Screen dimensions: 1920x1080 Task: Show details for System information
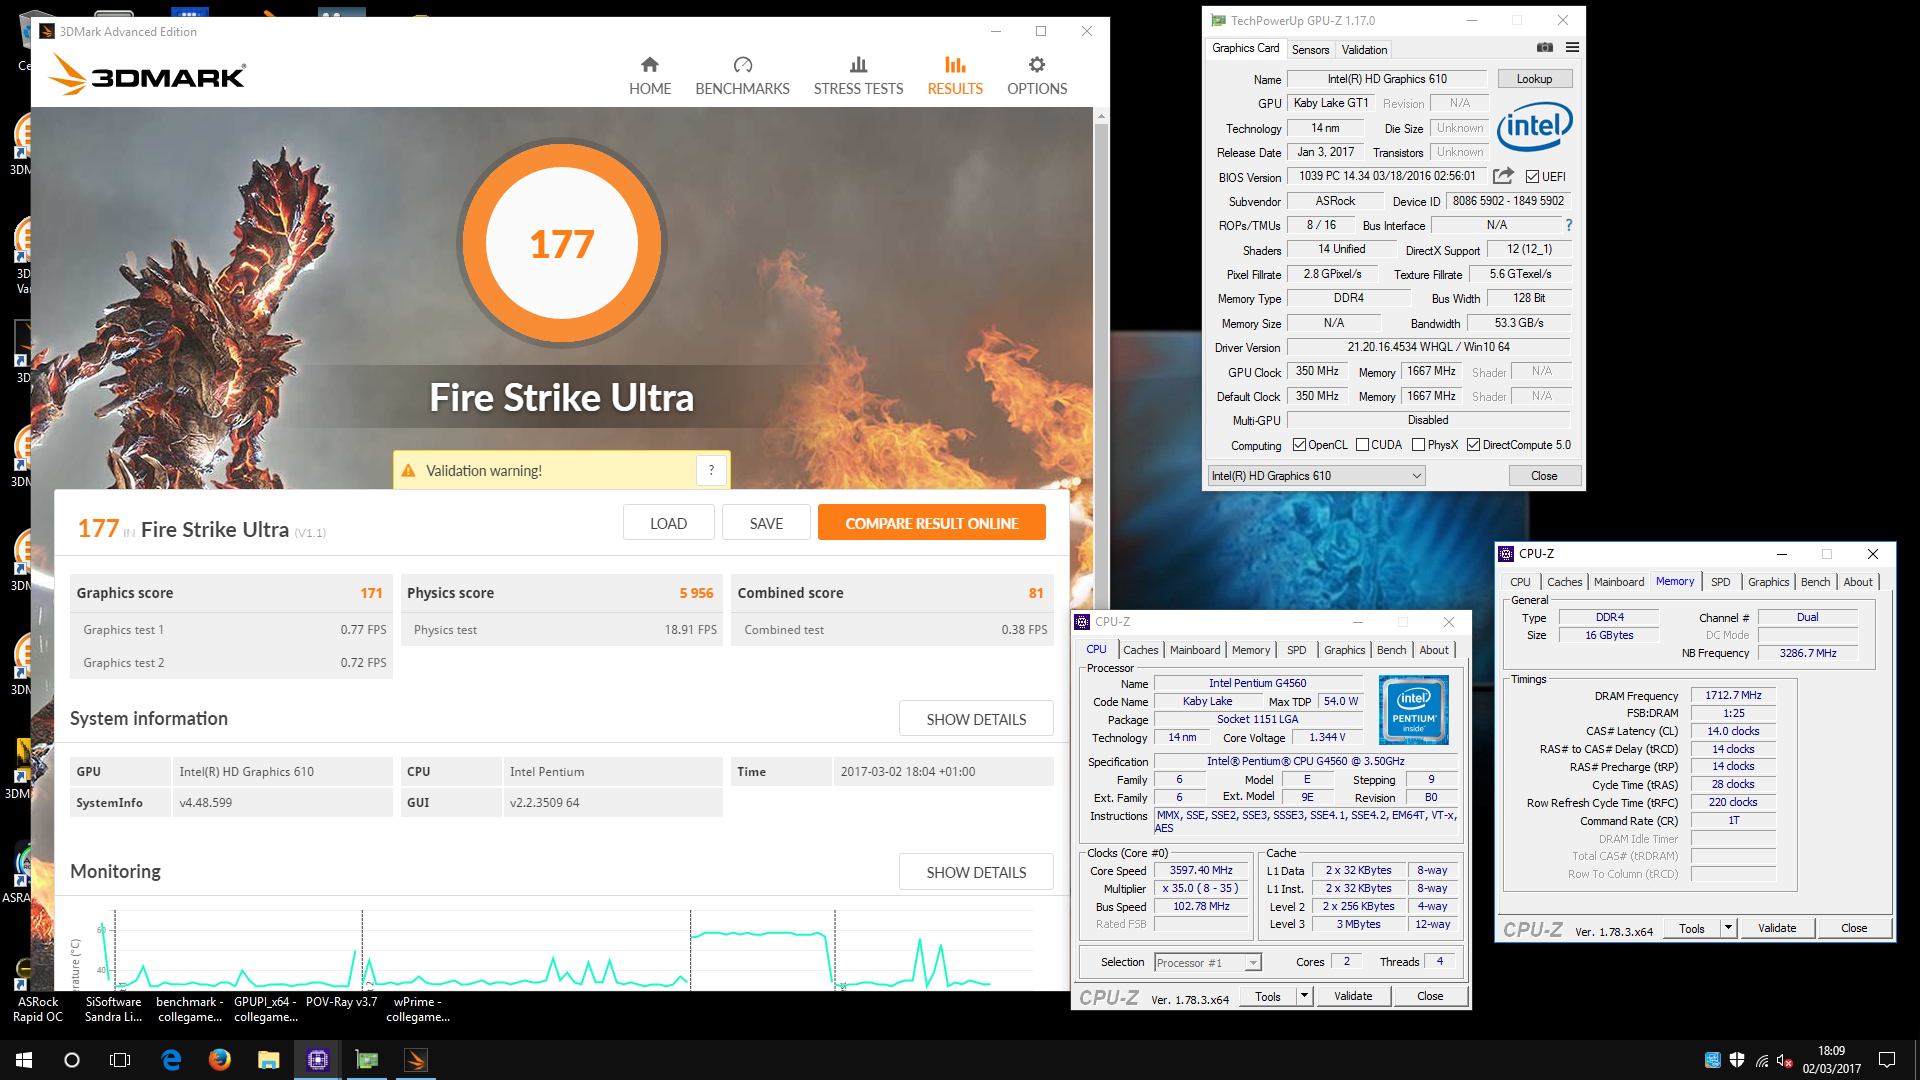pyautogui.click(x=976, y=719)
